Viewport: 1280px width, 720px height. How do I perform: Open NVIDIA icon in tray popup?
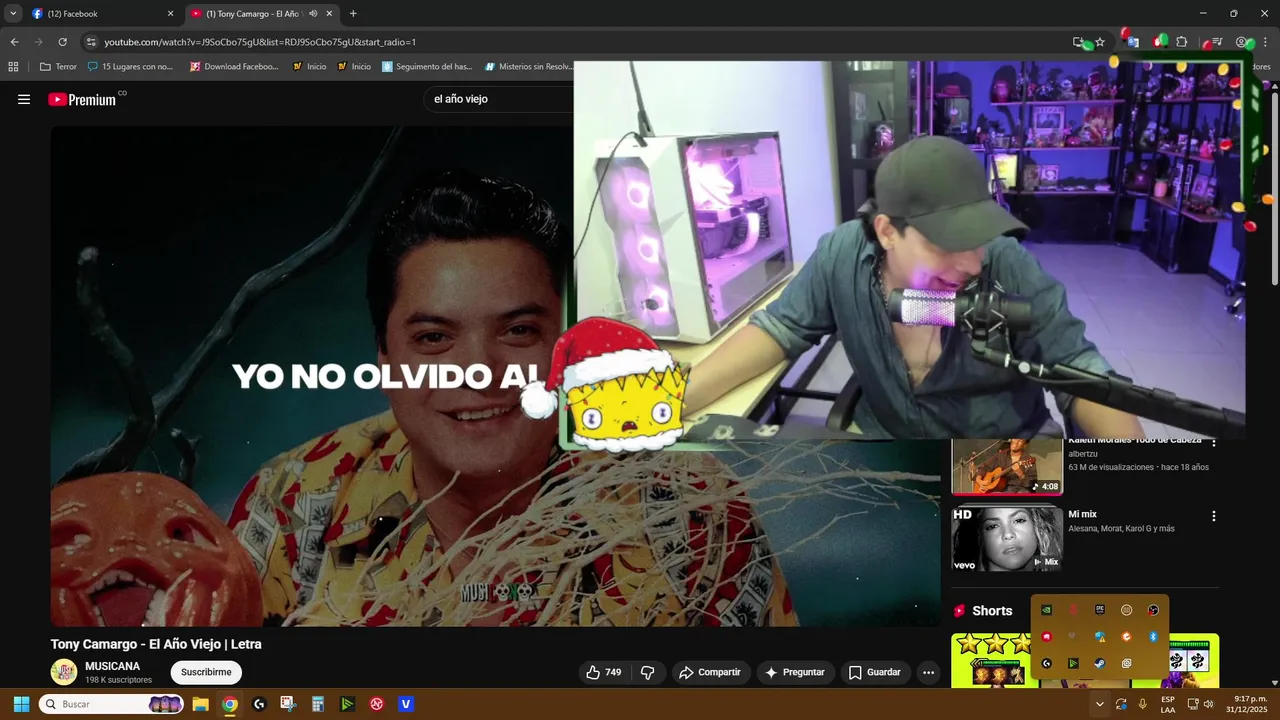[1046, 610]
